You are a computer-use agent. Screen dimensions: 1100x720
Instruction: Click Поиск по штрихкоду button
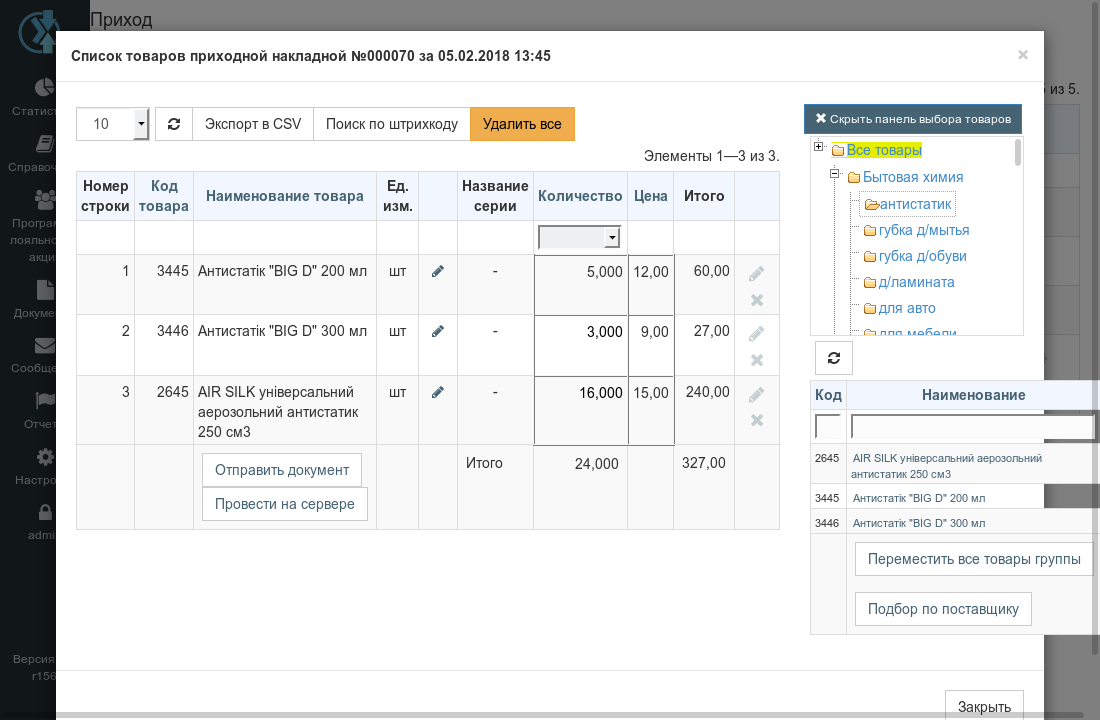pyautogui.click(x=391, y=124)
